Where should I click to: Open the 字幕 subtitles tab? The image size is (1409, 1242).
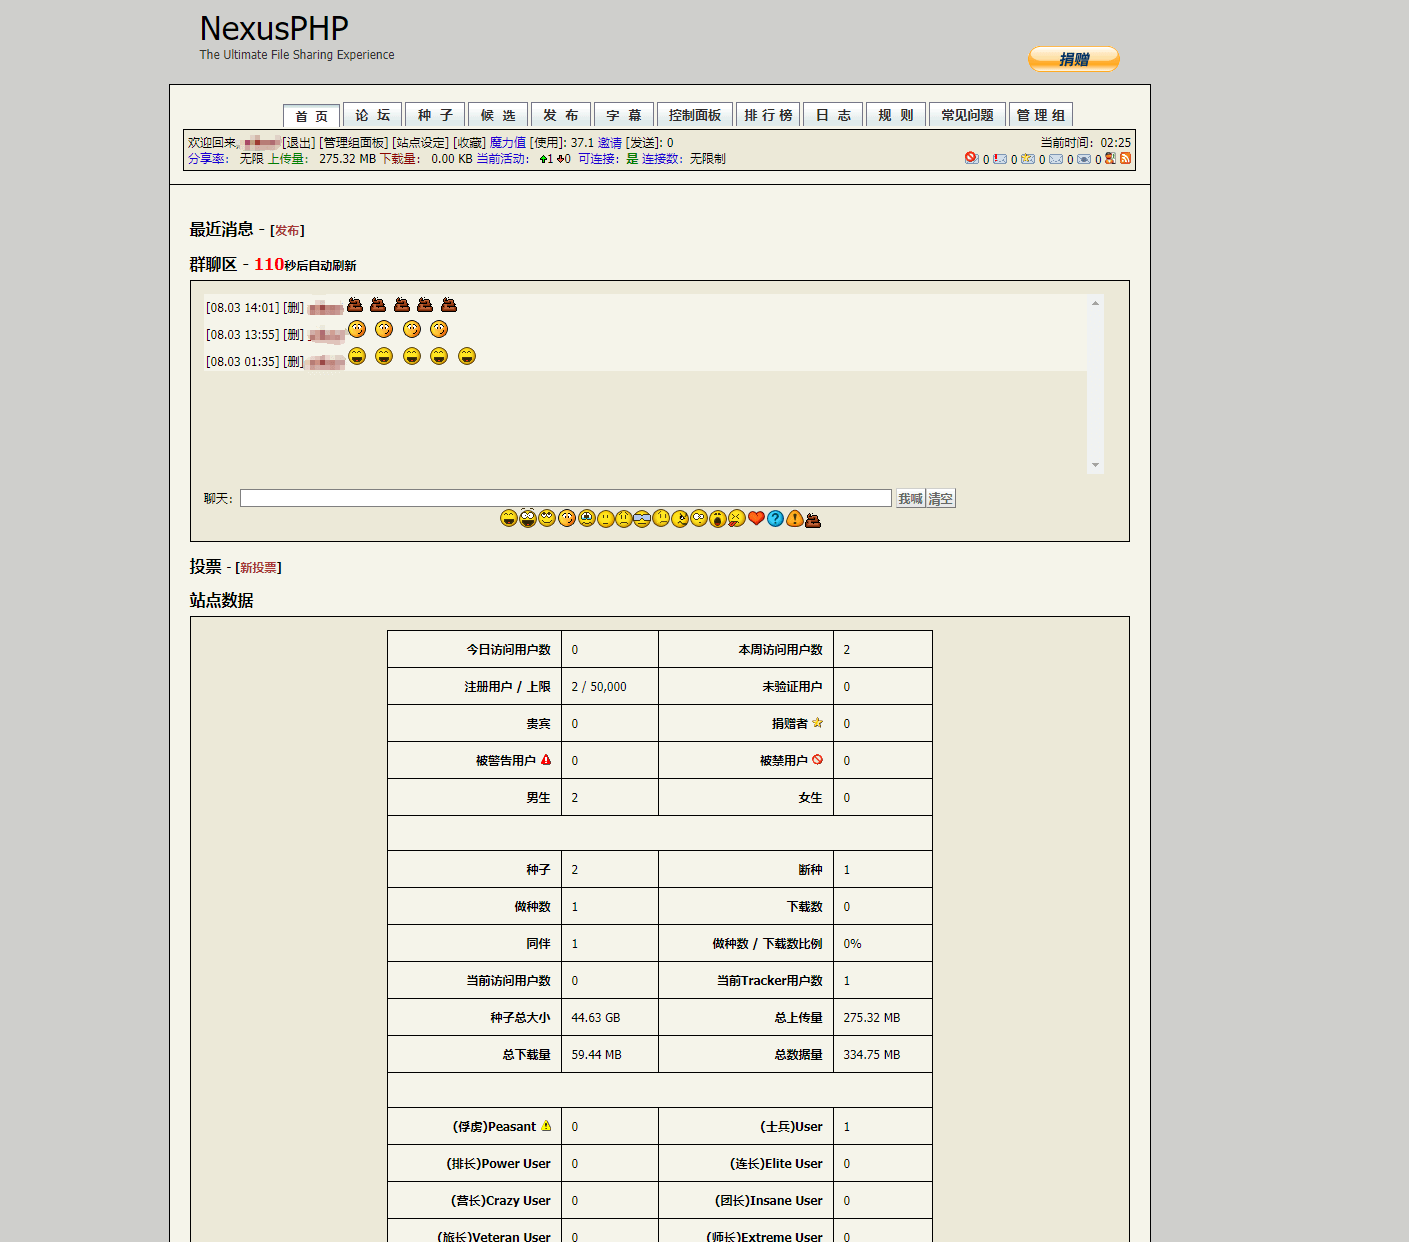tap(624, 115)
